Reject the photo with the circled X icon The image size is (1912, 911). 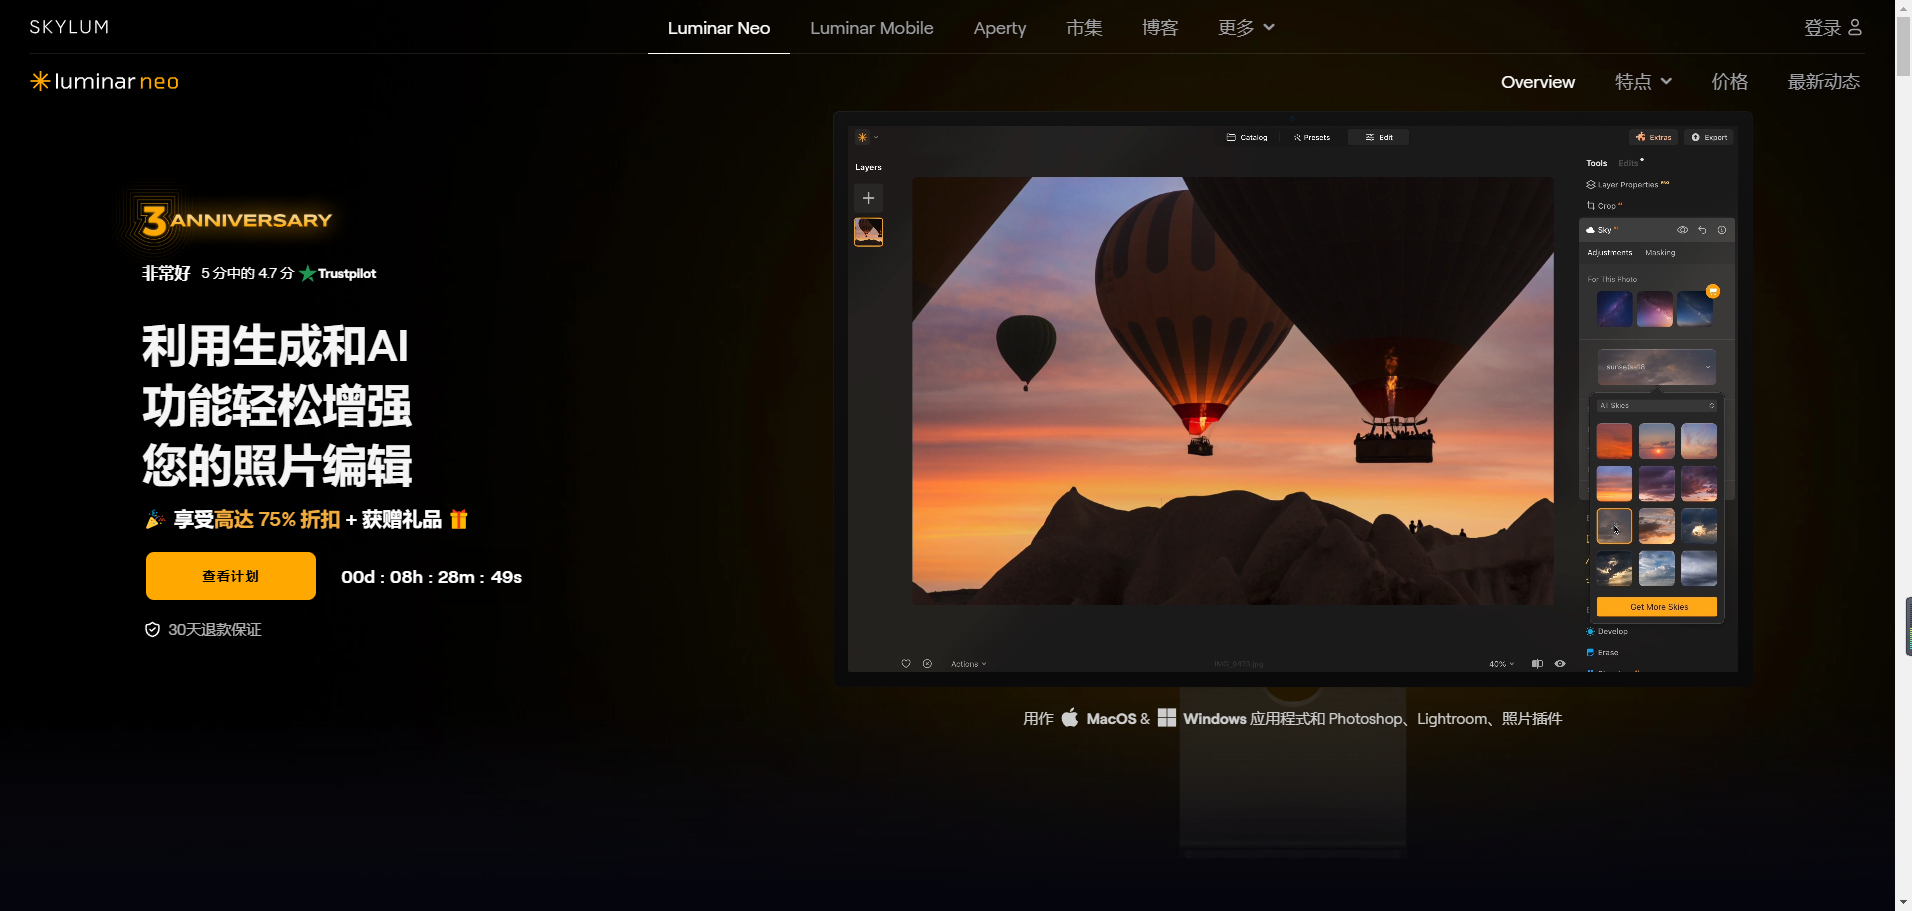[927, 664]
